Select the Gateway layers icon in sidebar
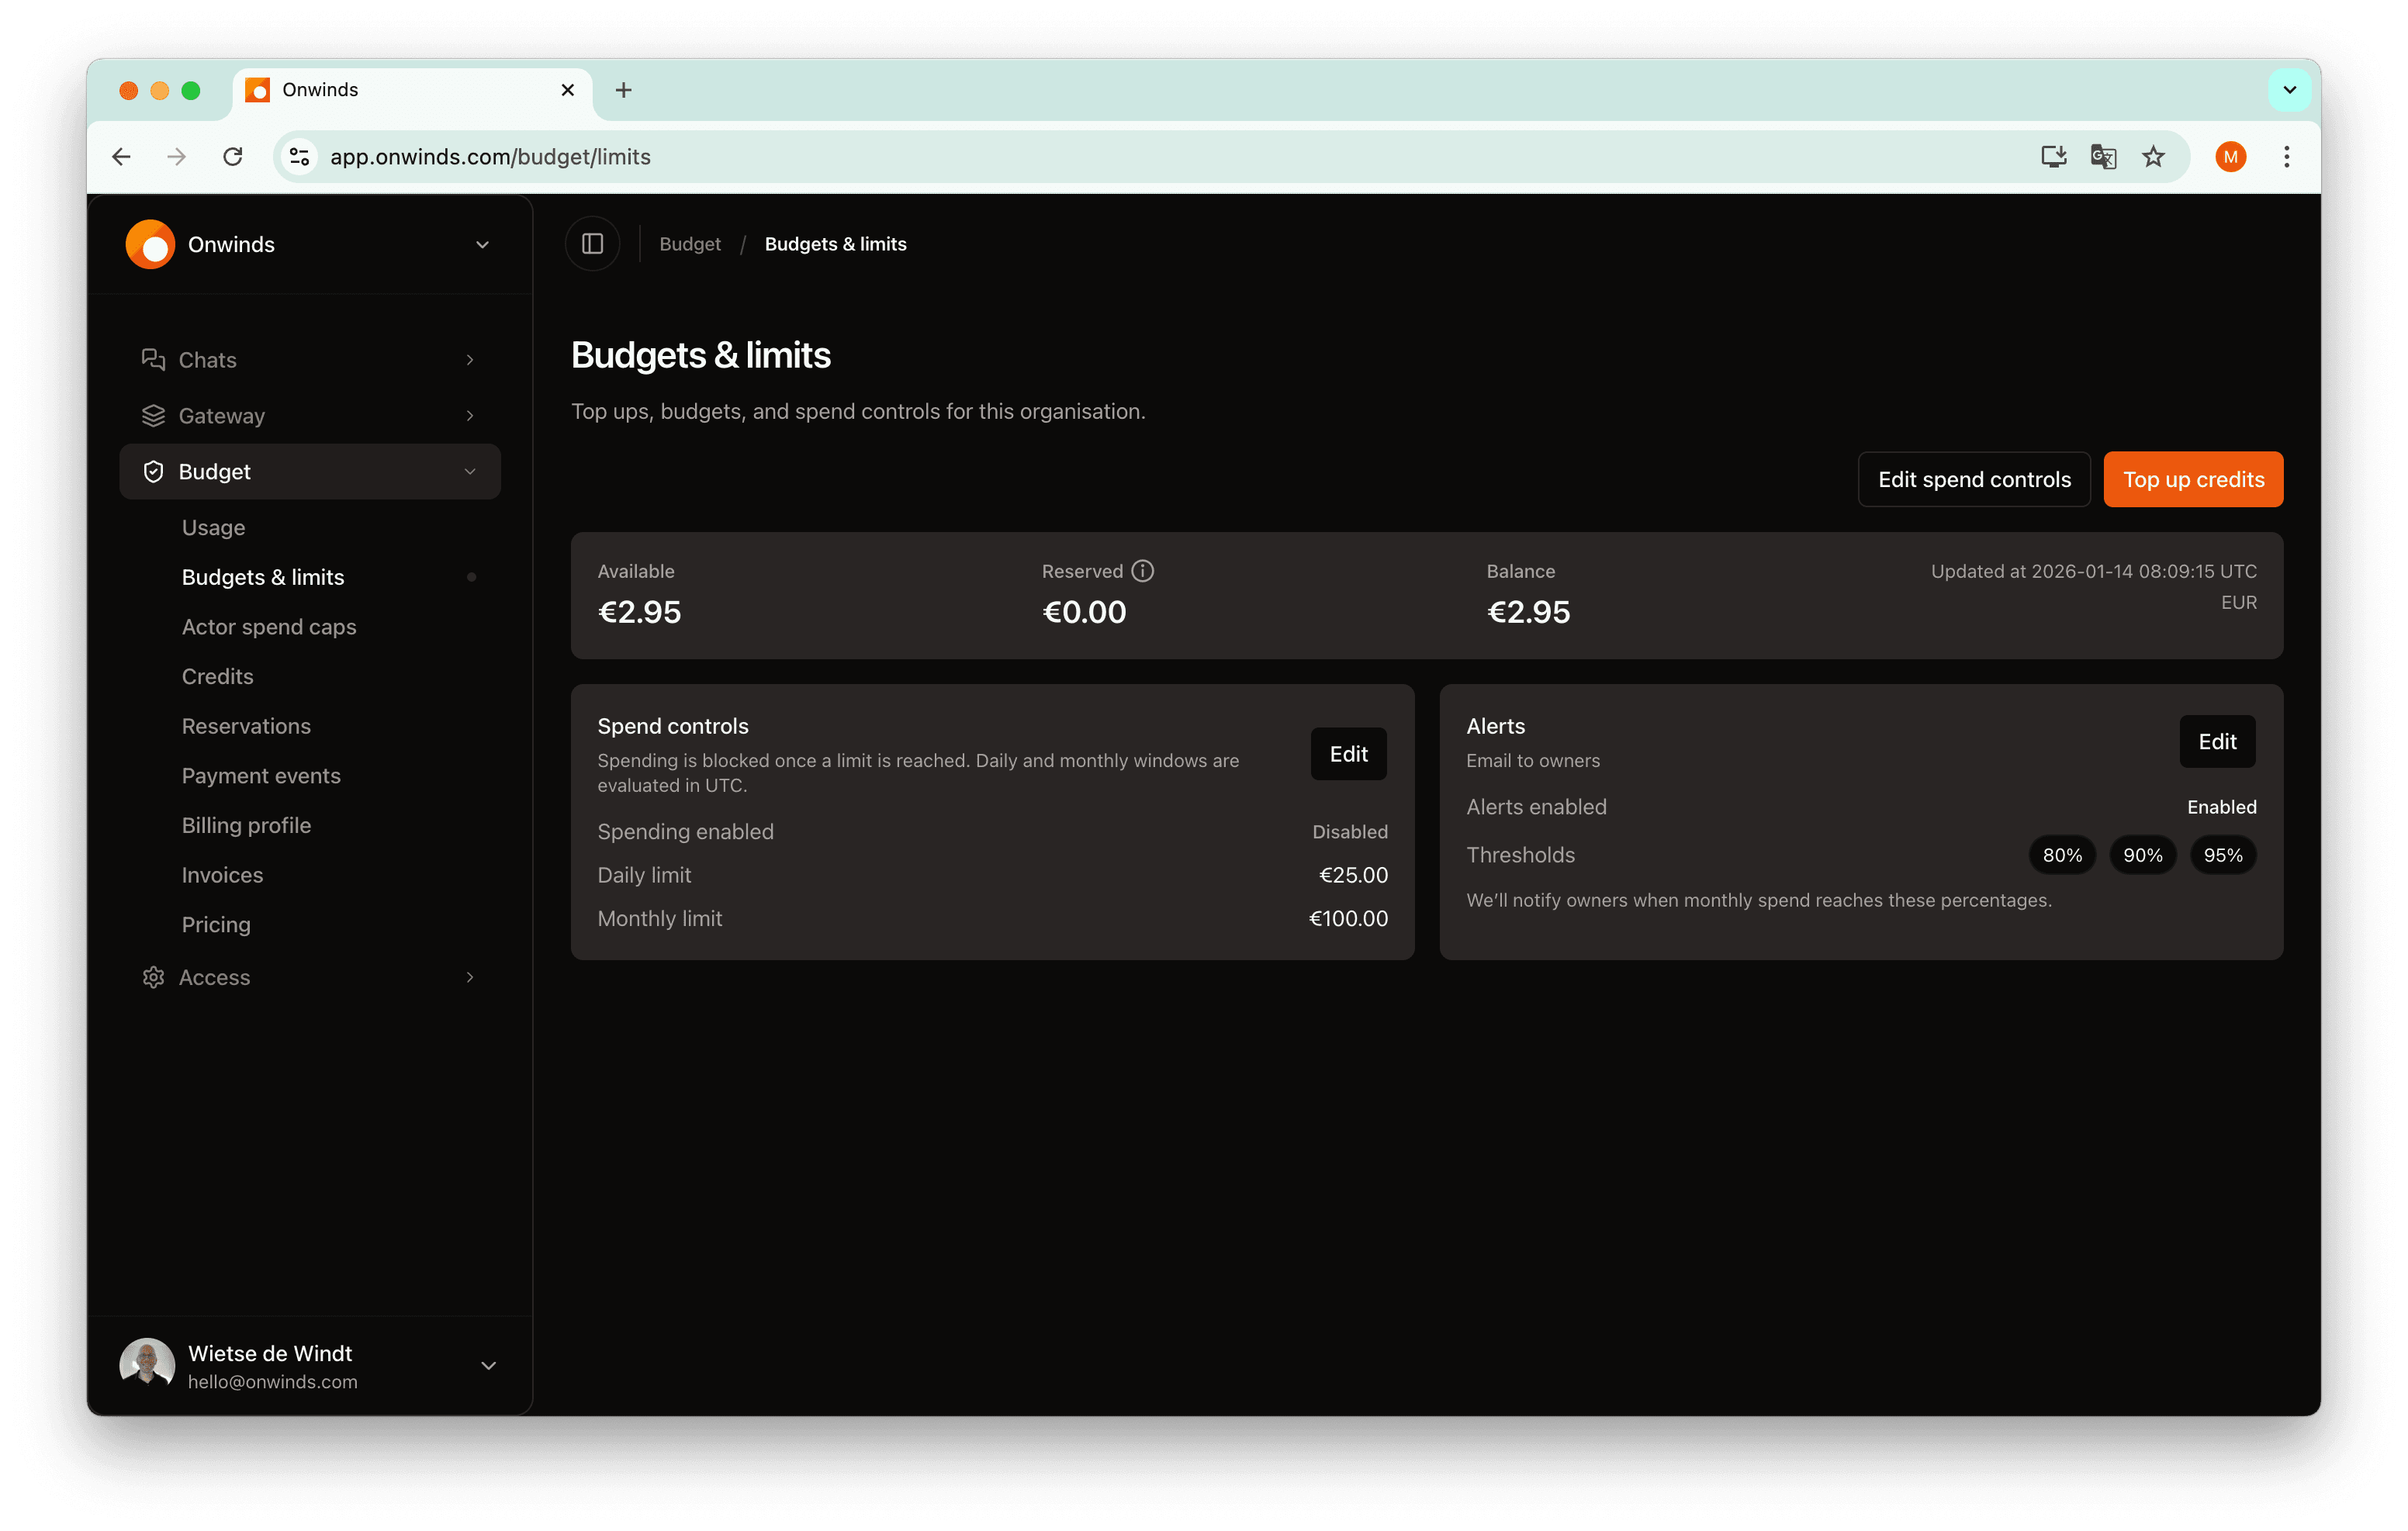2408x1531 pixels. tap(153, 415)
